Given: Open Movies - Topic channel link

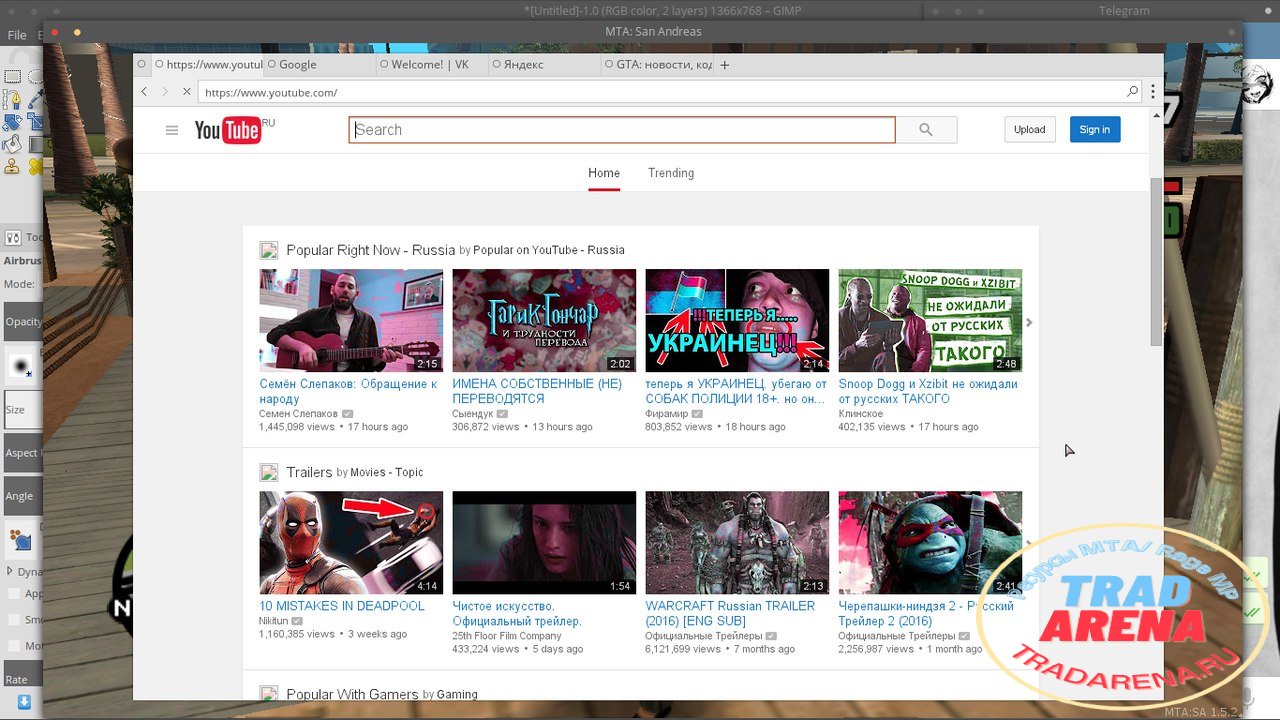Looking at the screenshot, I should 387,472.
